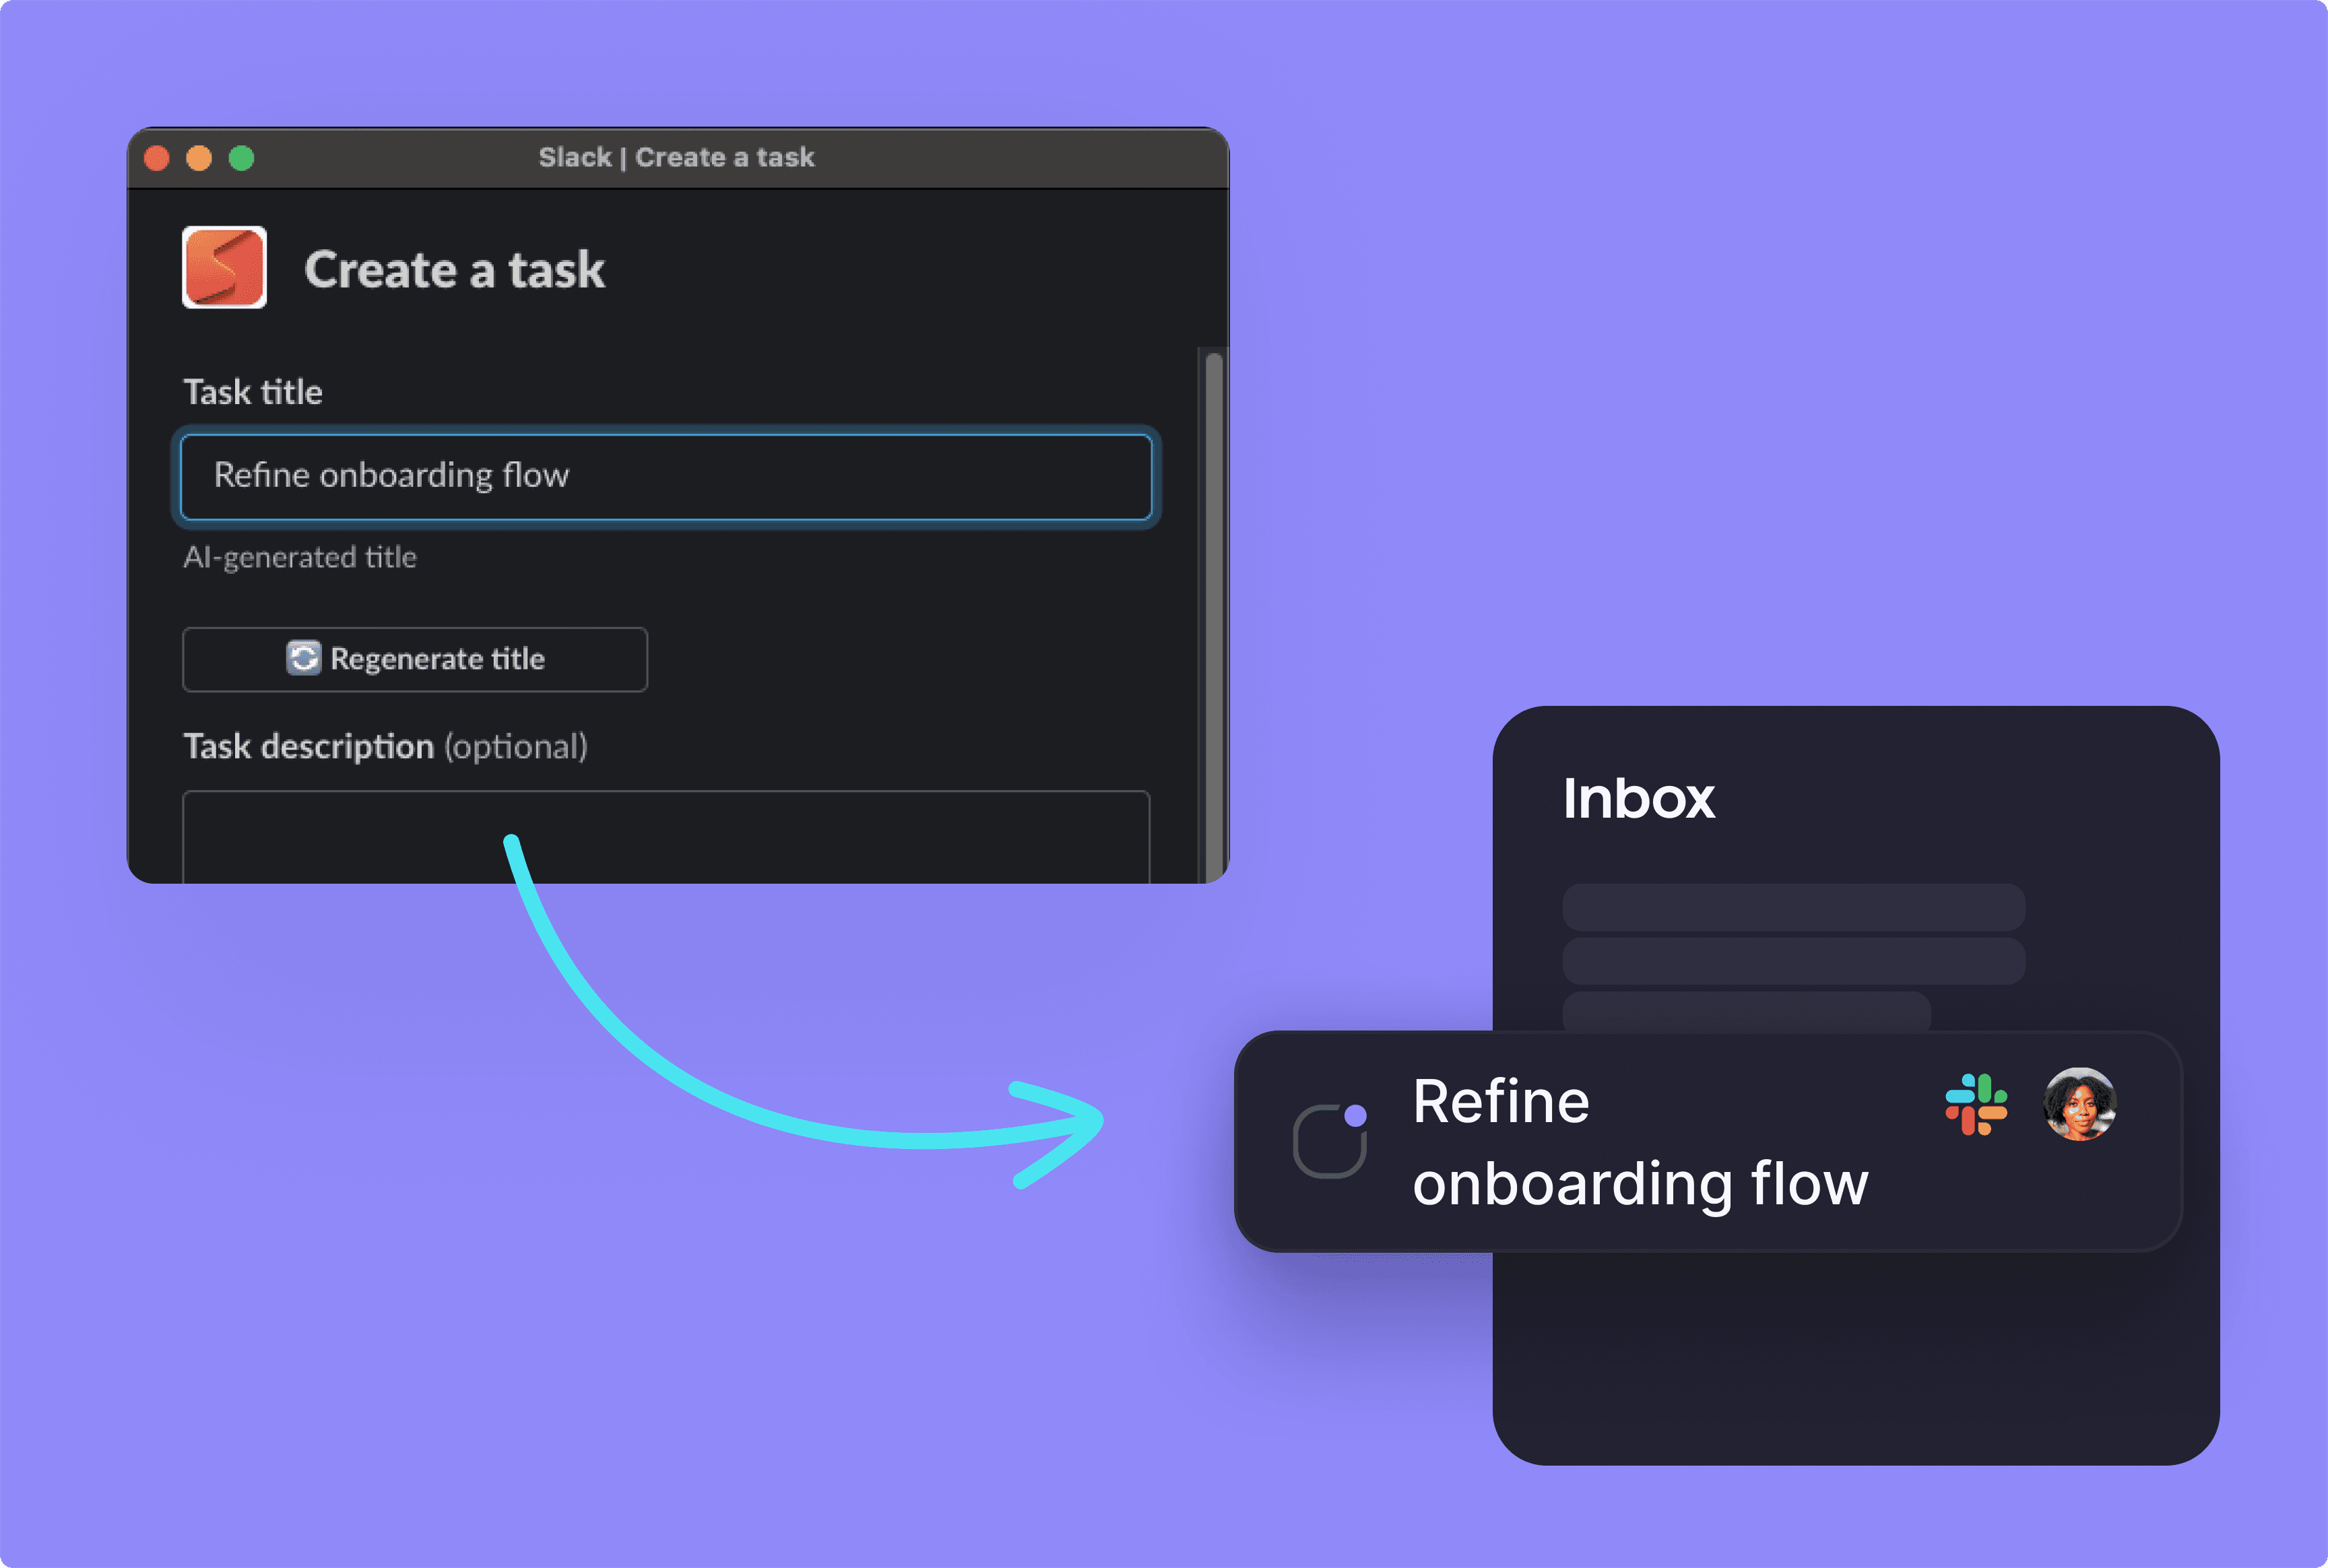The height and width of the screenshot is (1568, 2328).
Task: Click the Regenerate title button
Action: point(415,659)
